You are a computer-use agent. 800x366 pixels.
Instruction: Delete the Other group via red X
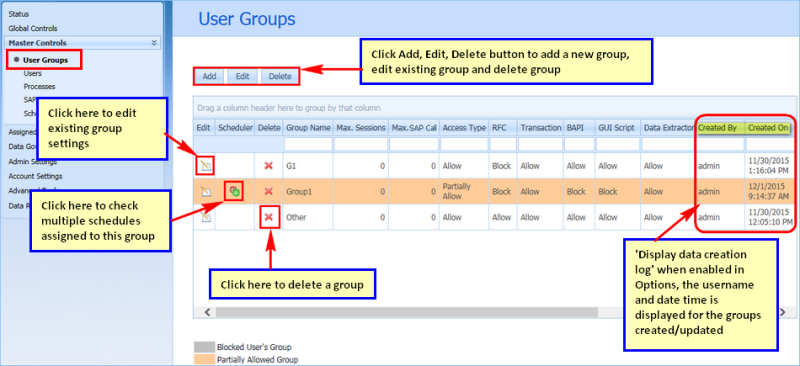[269, 217]
